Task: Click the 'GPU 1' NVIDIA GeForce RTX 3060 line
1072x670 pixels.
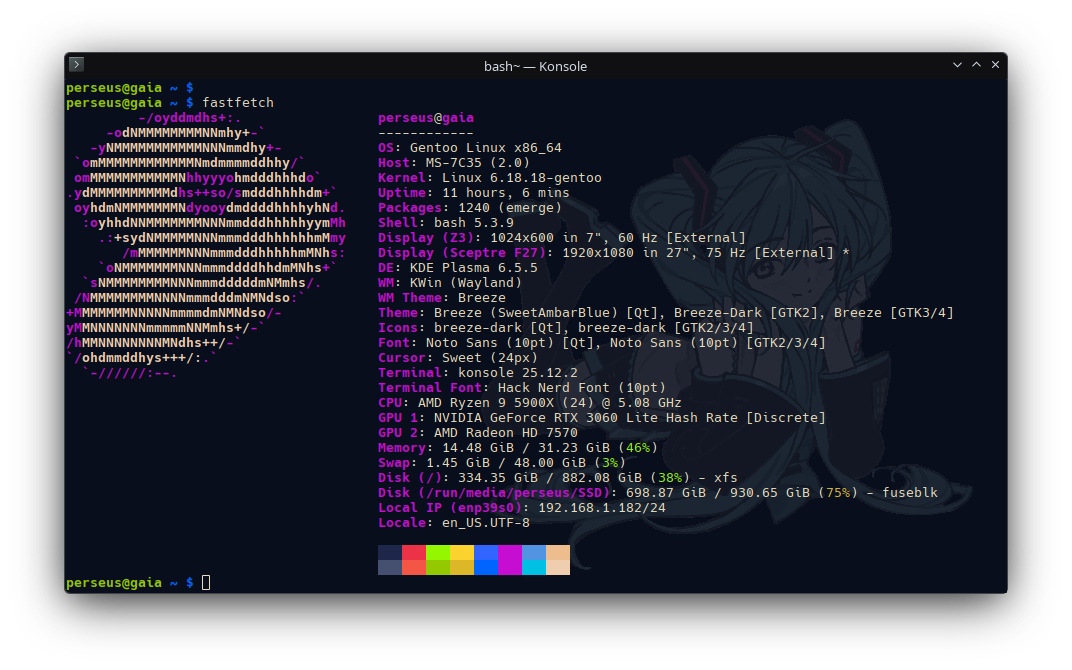Action: 602,418
